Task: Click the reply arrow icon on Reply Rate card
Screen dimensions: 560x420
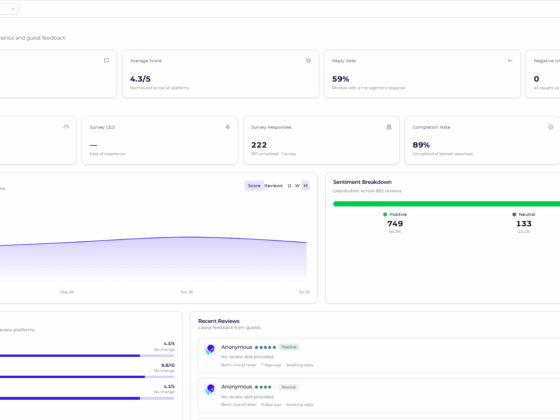Action: pyautogui.click(x=510, y=61)
